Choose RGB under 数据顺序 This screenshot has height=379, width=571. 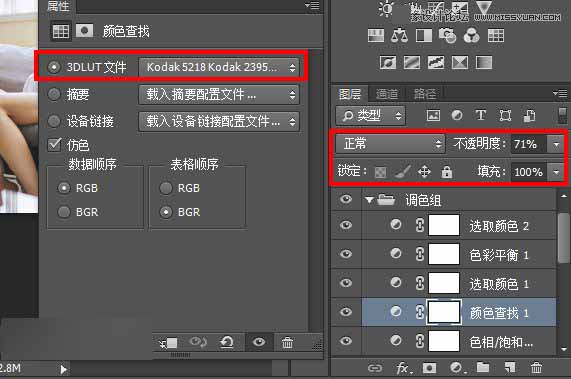[x=64, y=188]
